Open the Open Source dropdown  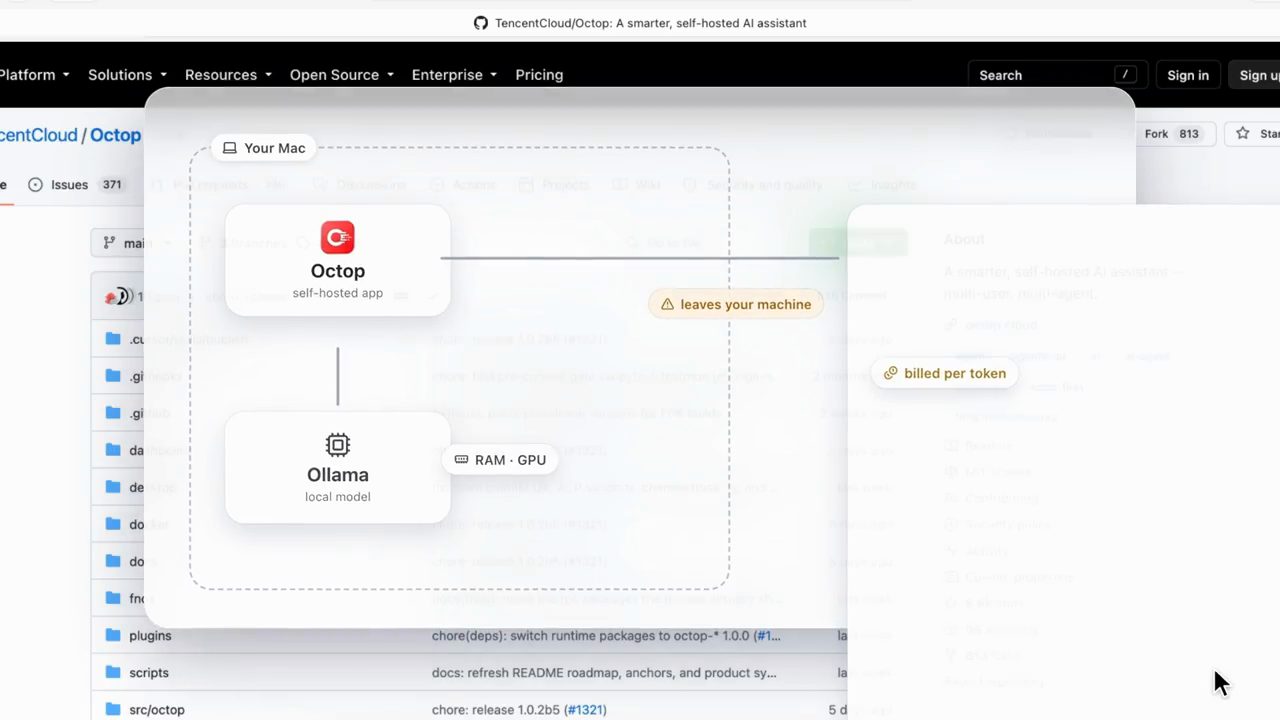342,75
